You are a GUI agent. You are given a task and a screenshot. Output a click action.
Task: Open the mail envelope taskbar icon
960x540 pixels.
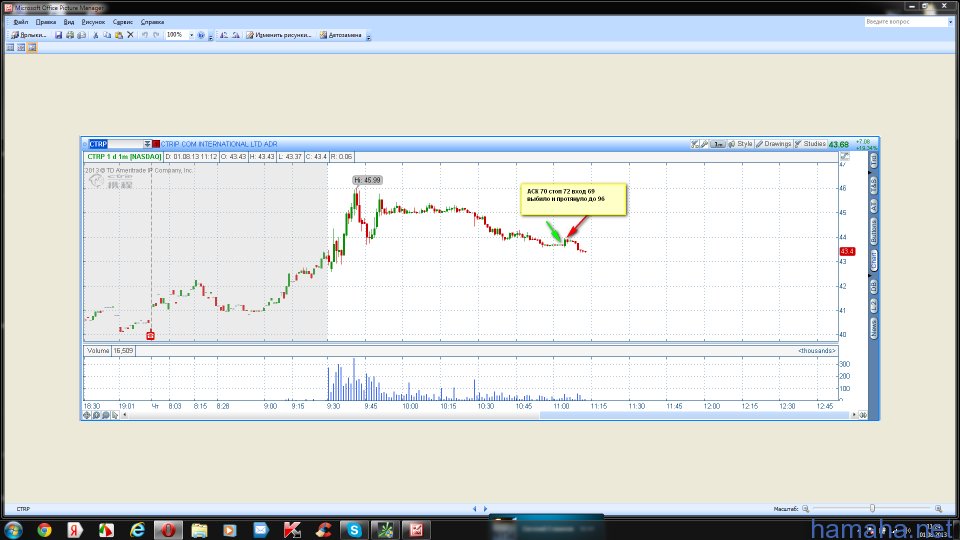[x=261, y=530]
